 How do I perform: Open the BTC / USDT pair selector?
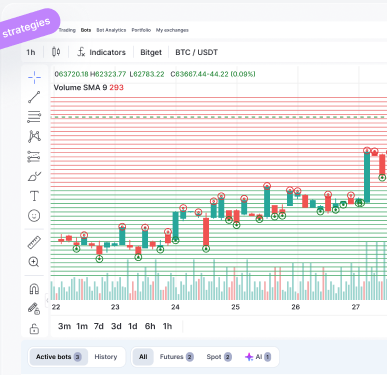pos(196,52)
